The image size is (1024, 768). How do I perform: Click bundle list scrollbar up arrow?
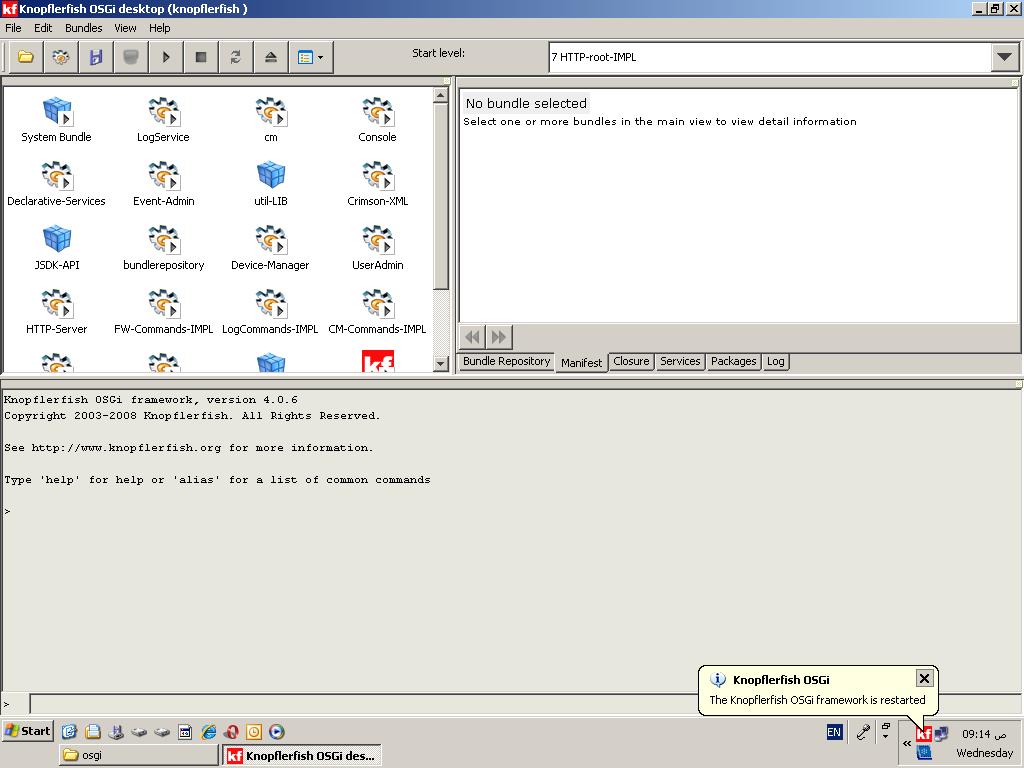(441, 95)
